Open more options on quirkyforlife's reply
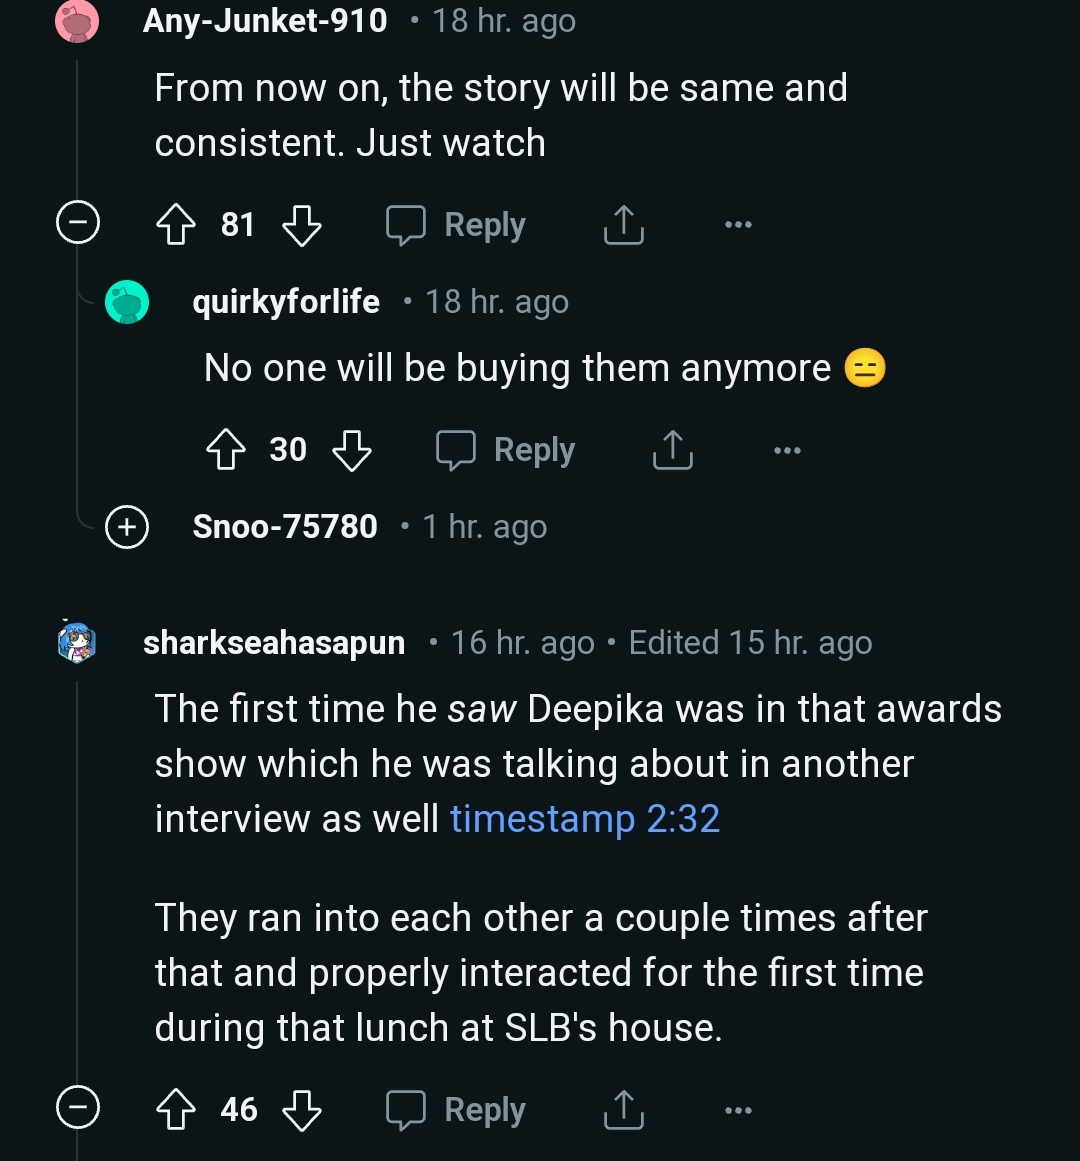This screenshot has height=1161, width=1080. tap(787, 450)
